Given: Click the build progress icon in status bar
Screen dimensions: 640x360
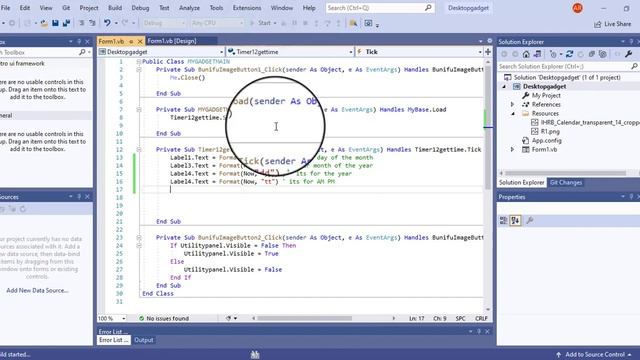Looking at the screenshot, I should [x=255, y=354].
